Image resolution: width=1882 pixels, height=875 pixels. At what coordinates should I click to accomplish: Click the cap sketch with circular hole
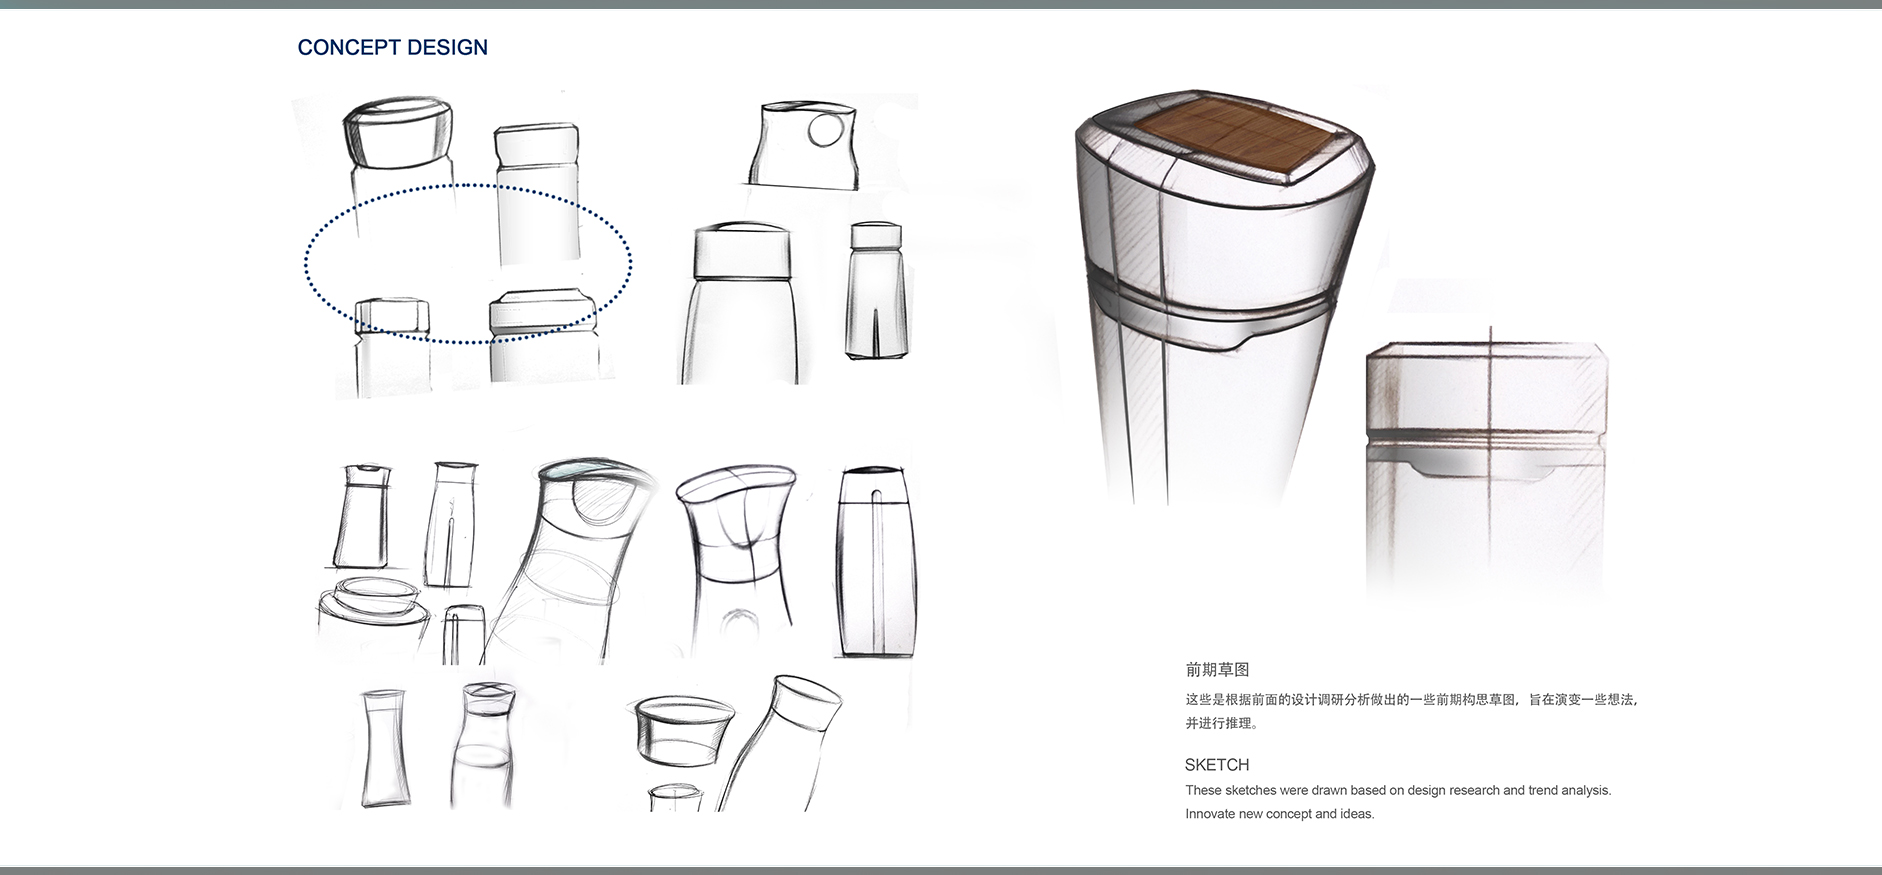[x=804, y=145]
